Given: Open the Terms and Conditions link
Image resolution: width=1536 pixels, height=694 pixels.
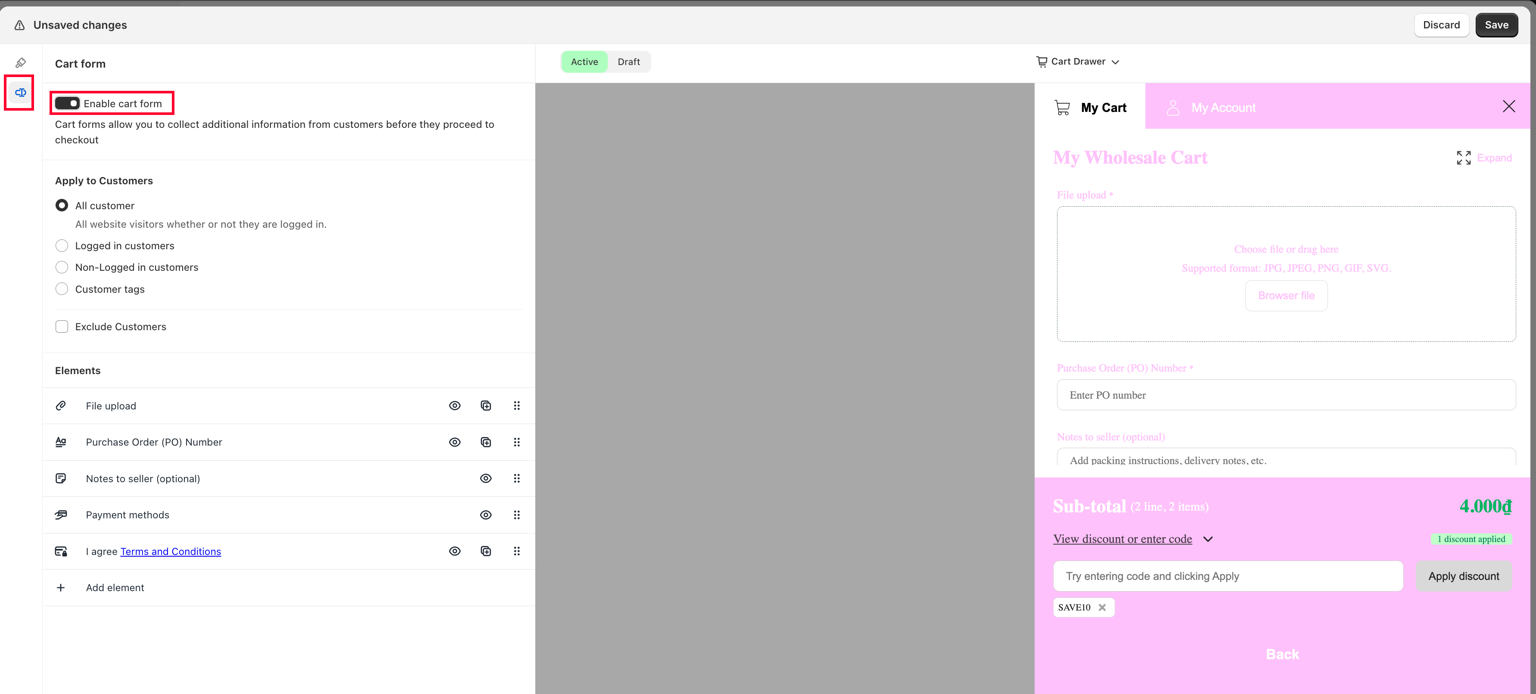Looking at the screenshot, I should [x=170, y=552].
